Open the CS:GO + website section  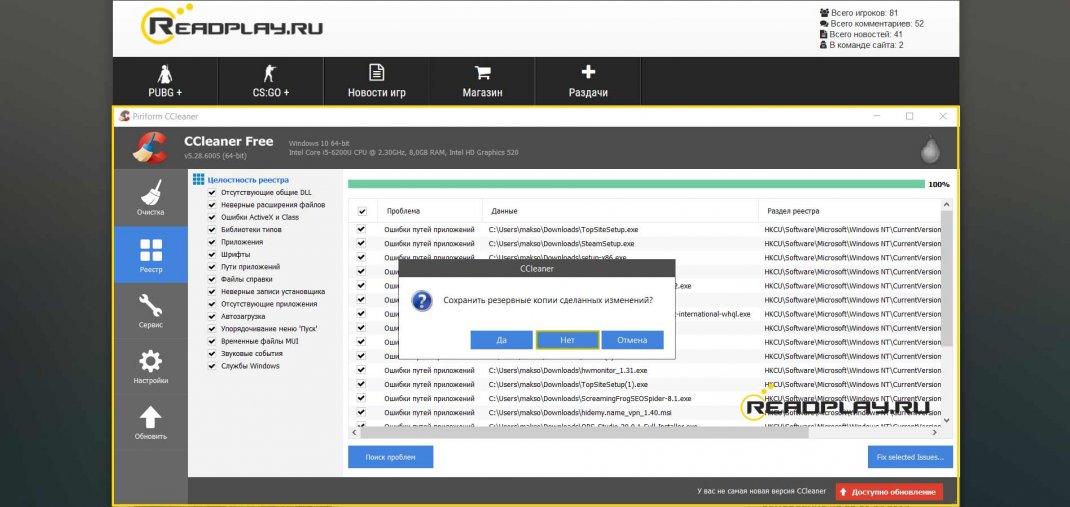(270, 81)
